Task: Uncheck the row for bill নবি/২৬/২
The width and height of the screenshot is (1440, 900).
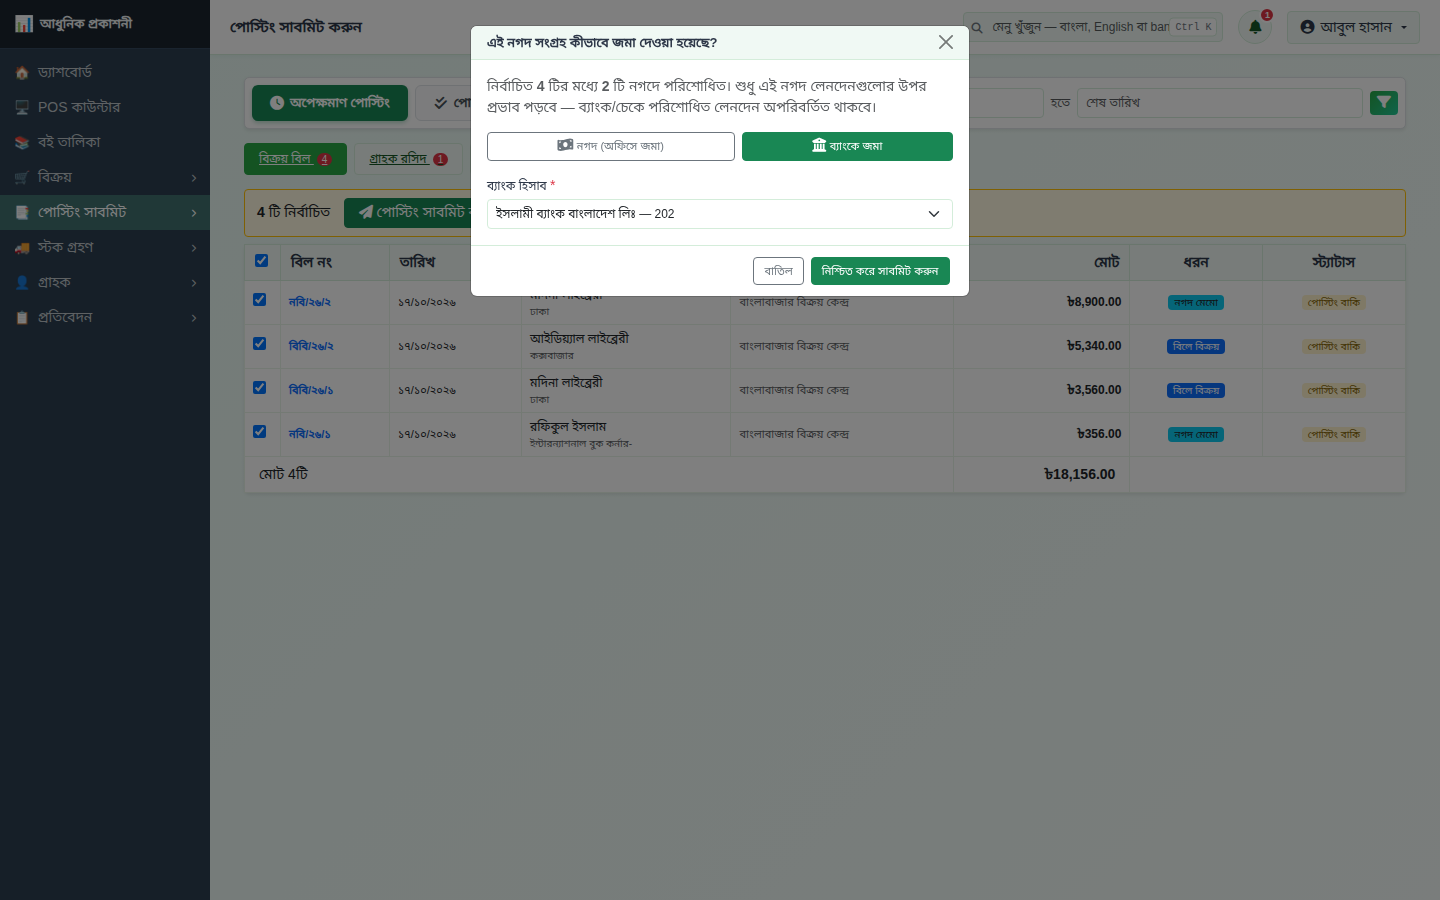Action: pyautogui.click(x=260, y=300)
